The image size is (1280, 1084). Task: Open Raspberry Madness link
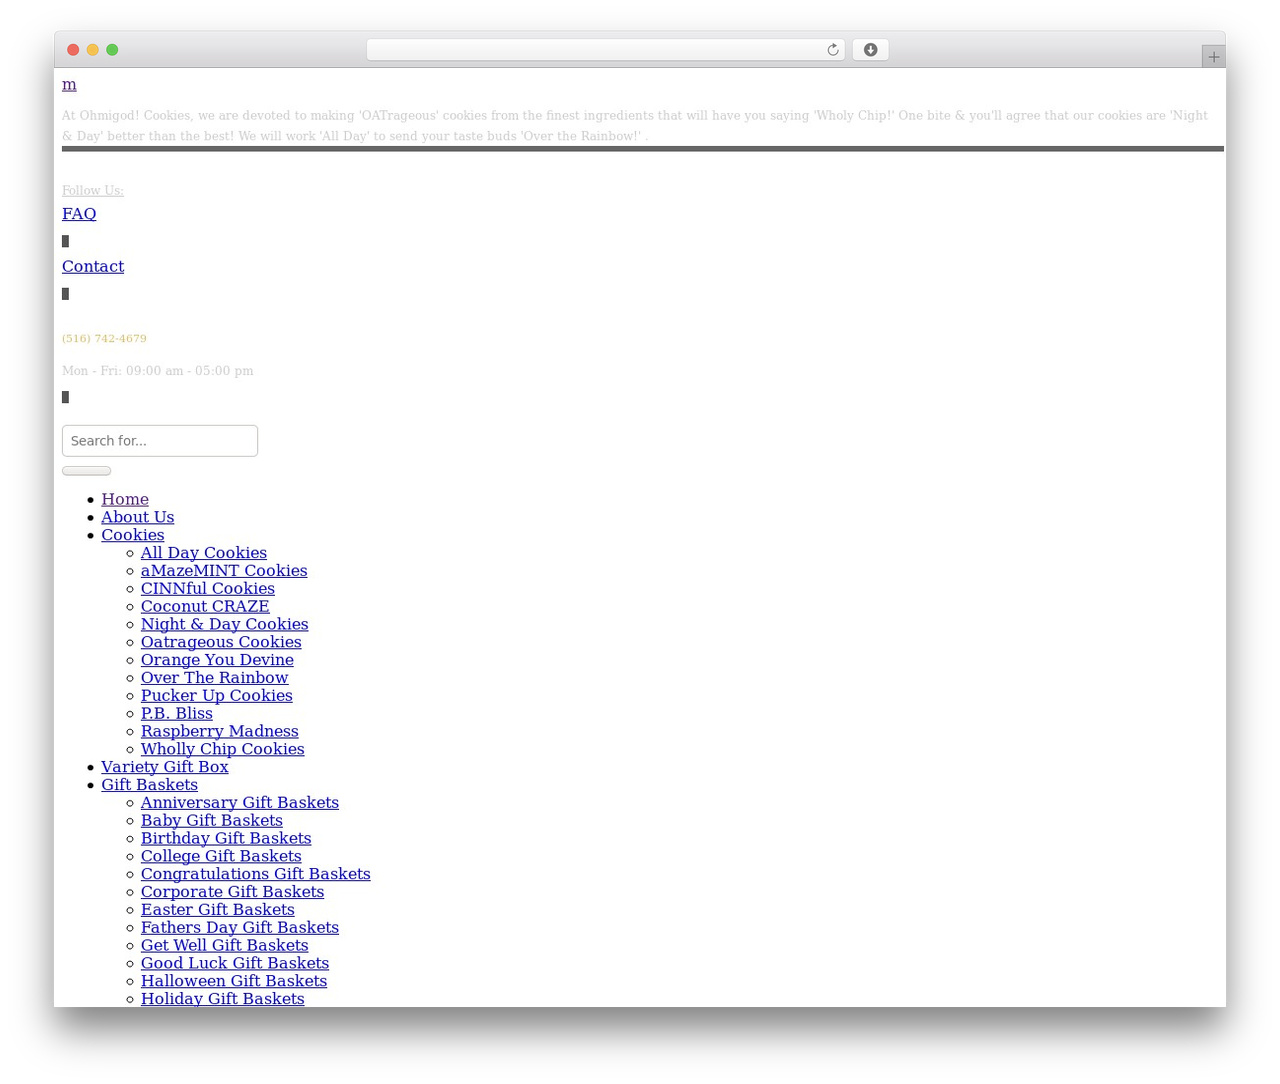[220, 732]
